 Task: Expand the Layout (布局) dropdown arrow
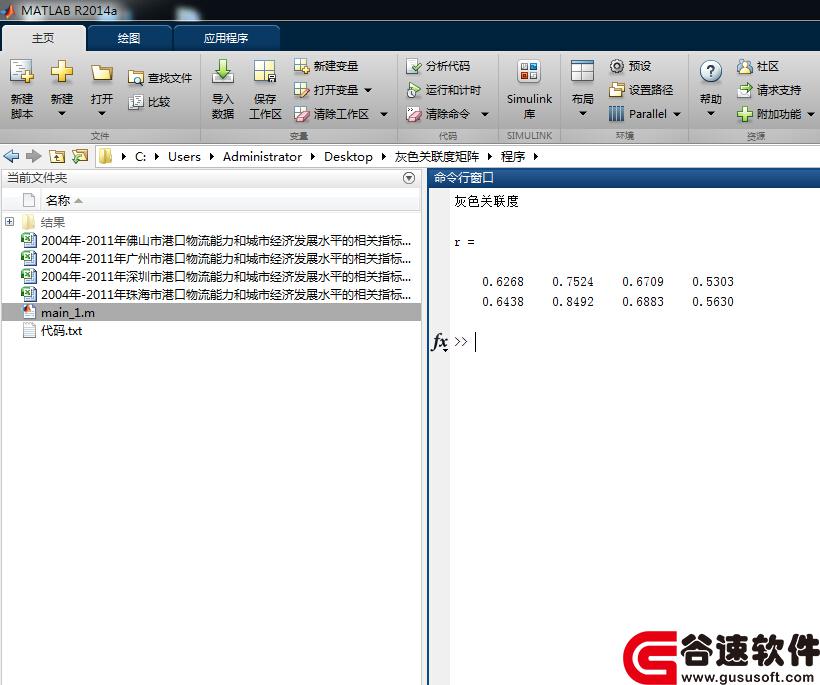pyautogui.click(x=582, y=113)
